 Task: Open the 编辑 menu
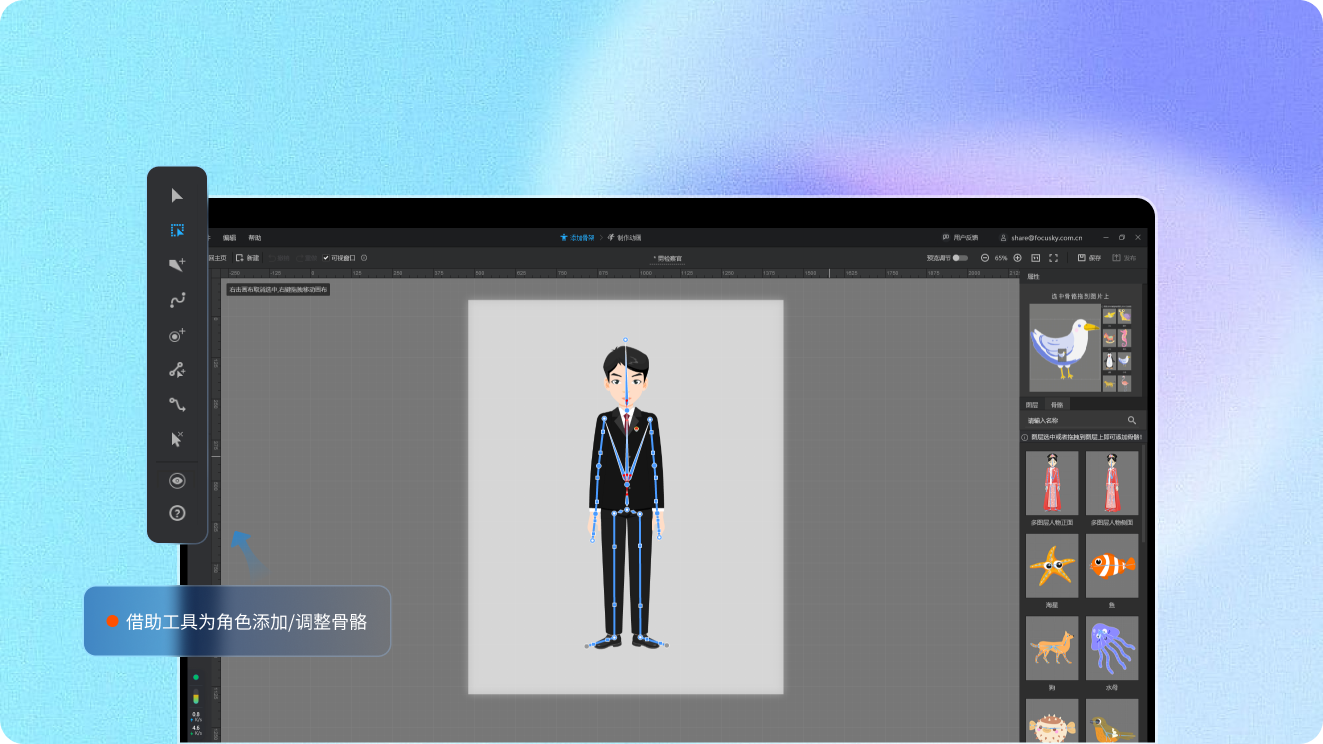(x=230, y=238)
